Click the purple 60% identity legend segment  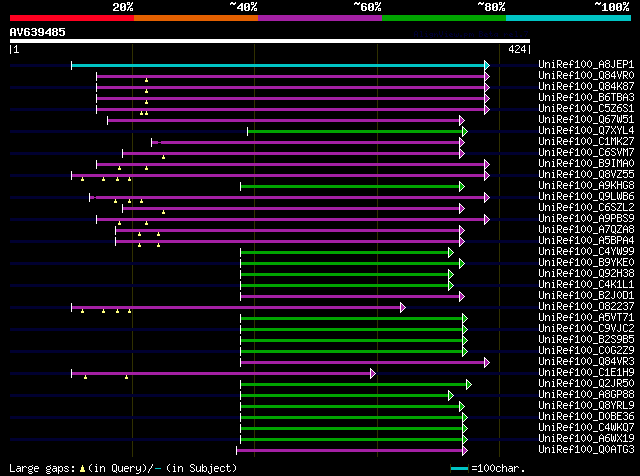coord(320,18)
